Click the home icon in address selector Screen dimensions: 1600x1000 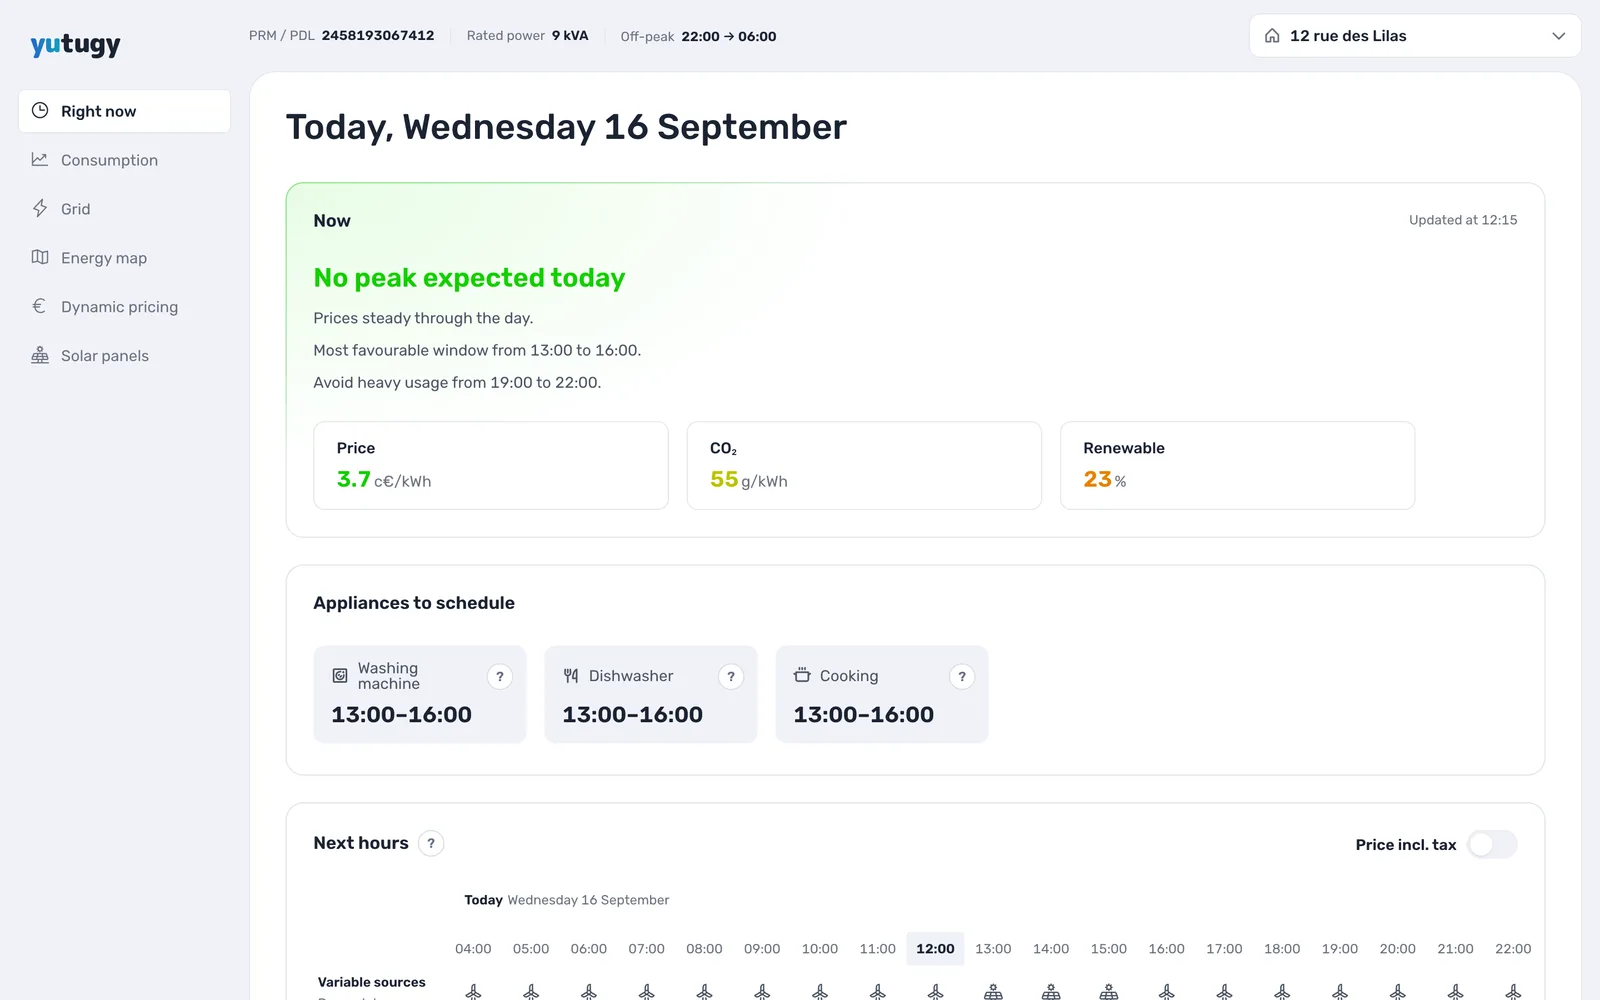tap(1272, 36)
